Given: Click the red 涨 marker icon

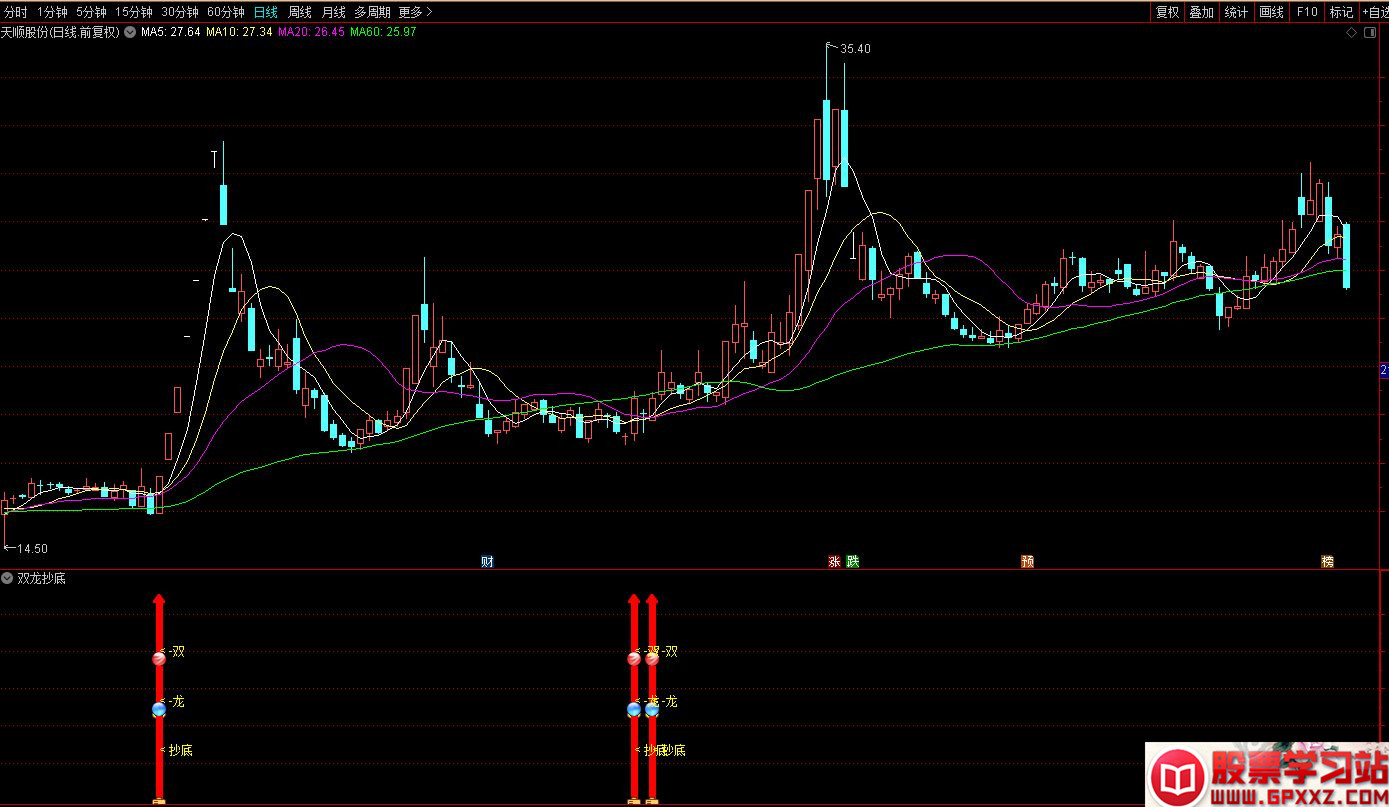Looking at the screenshot, I should click(x=834, y=561).
